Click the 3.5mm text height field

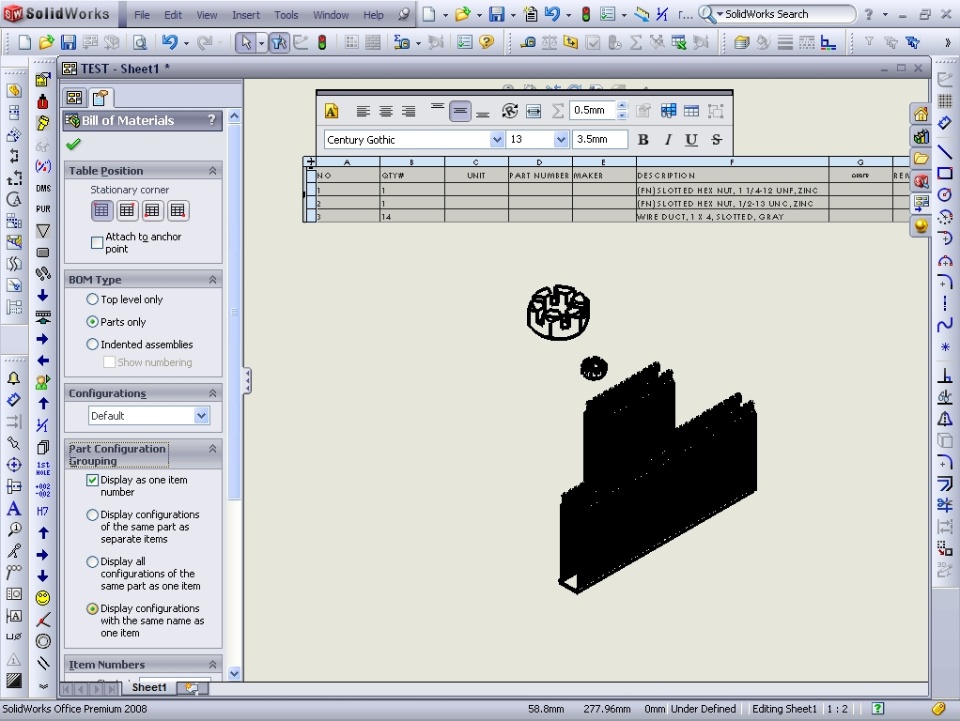600,140
